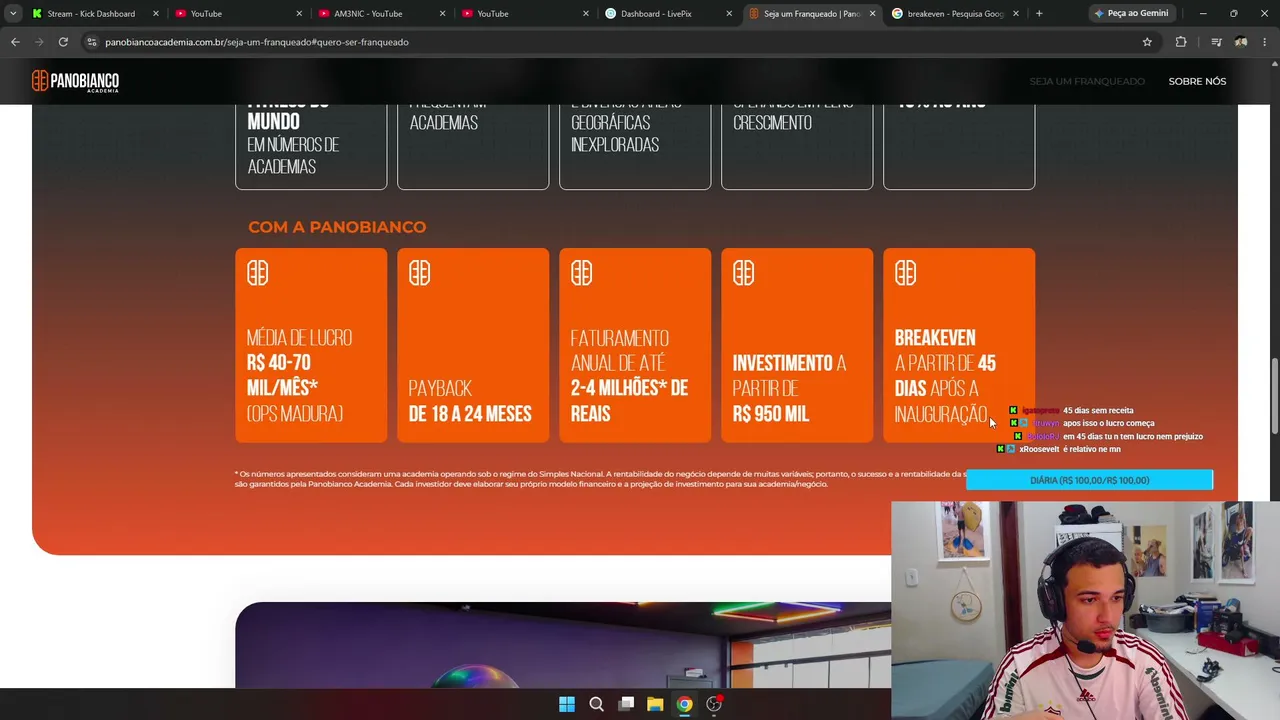Click the Panobianco Academia logo

click(x=75, y=81)
